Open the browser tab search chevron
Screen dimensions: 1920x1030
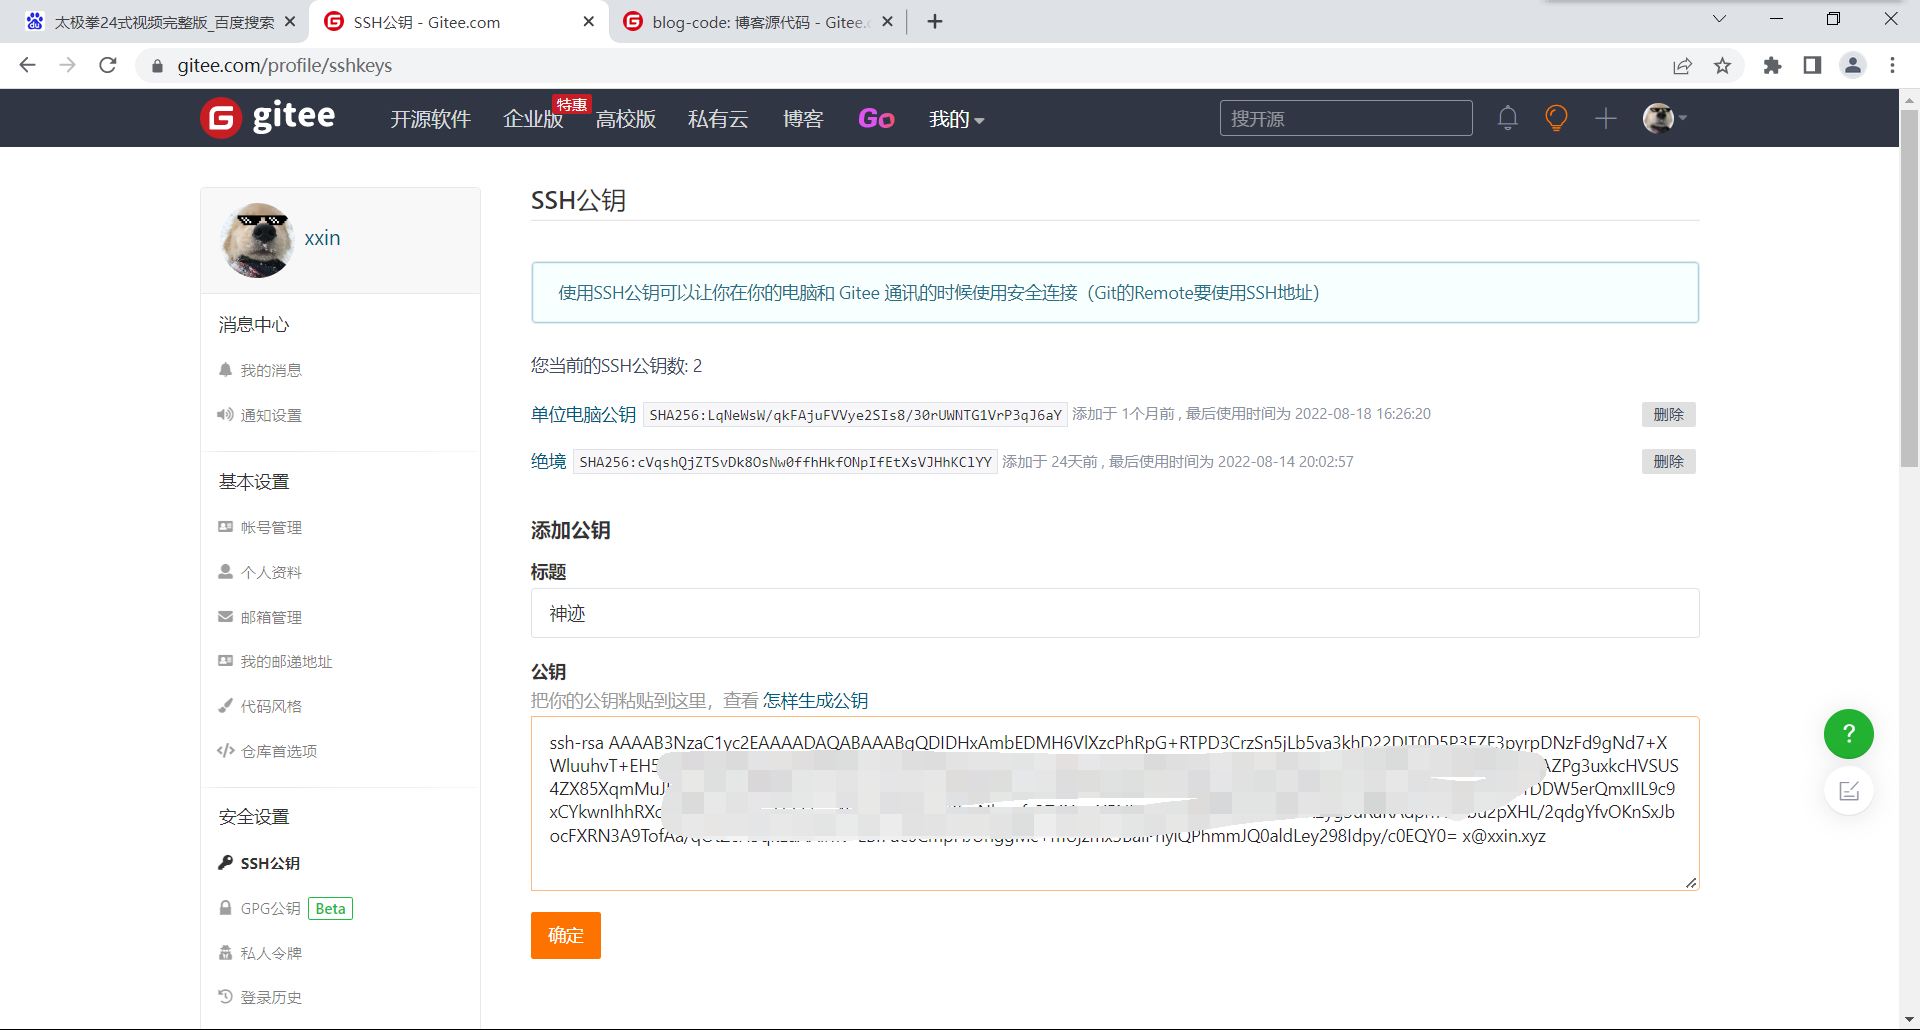(1720, 18)
